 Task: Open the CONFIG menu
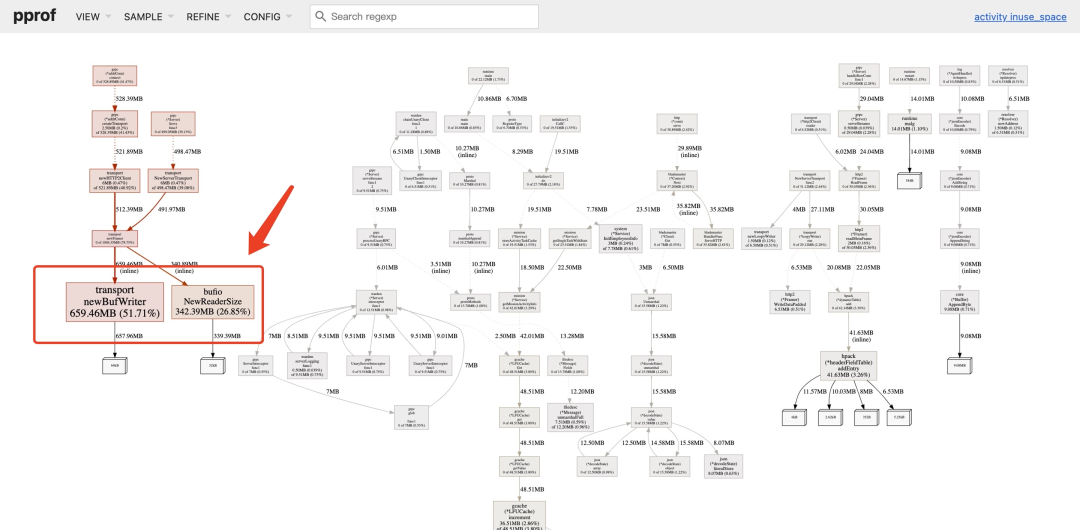point(267,17)
